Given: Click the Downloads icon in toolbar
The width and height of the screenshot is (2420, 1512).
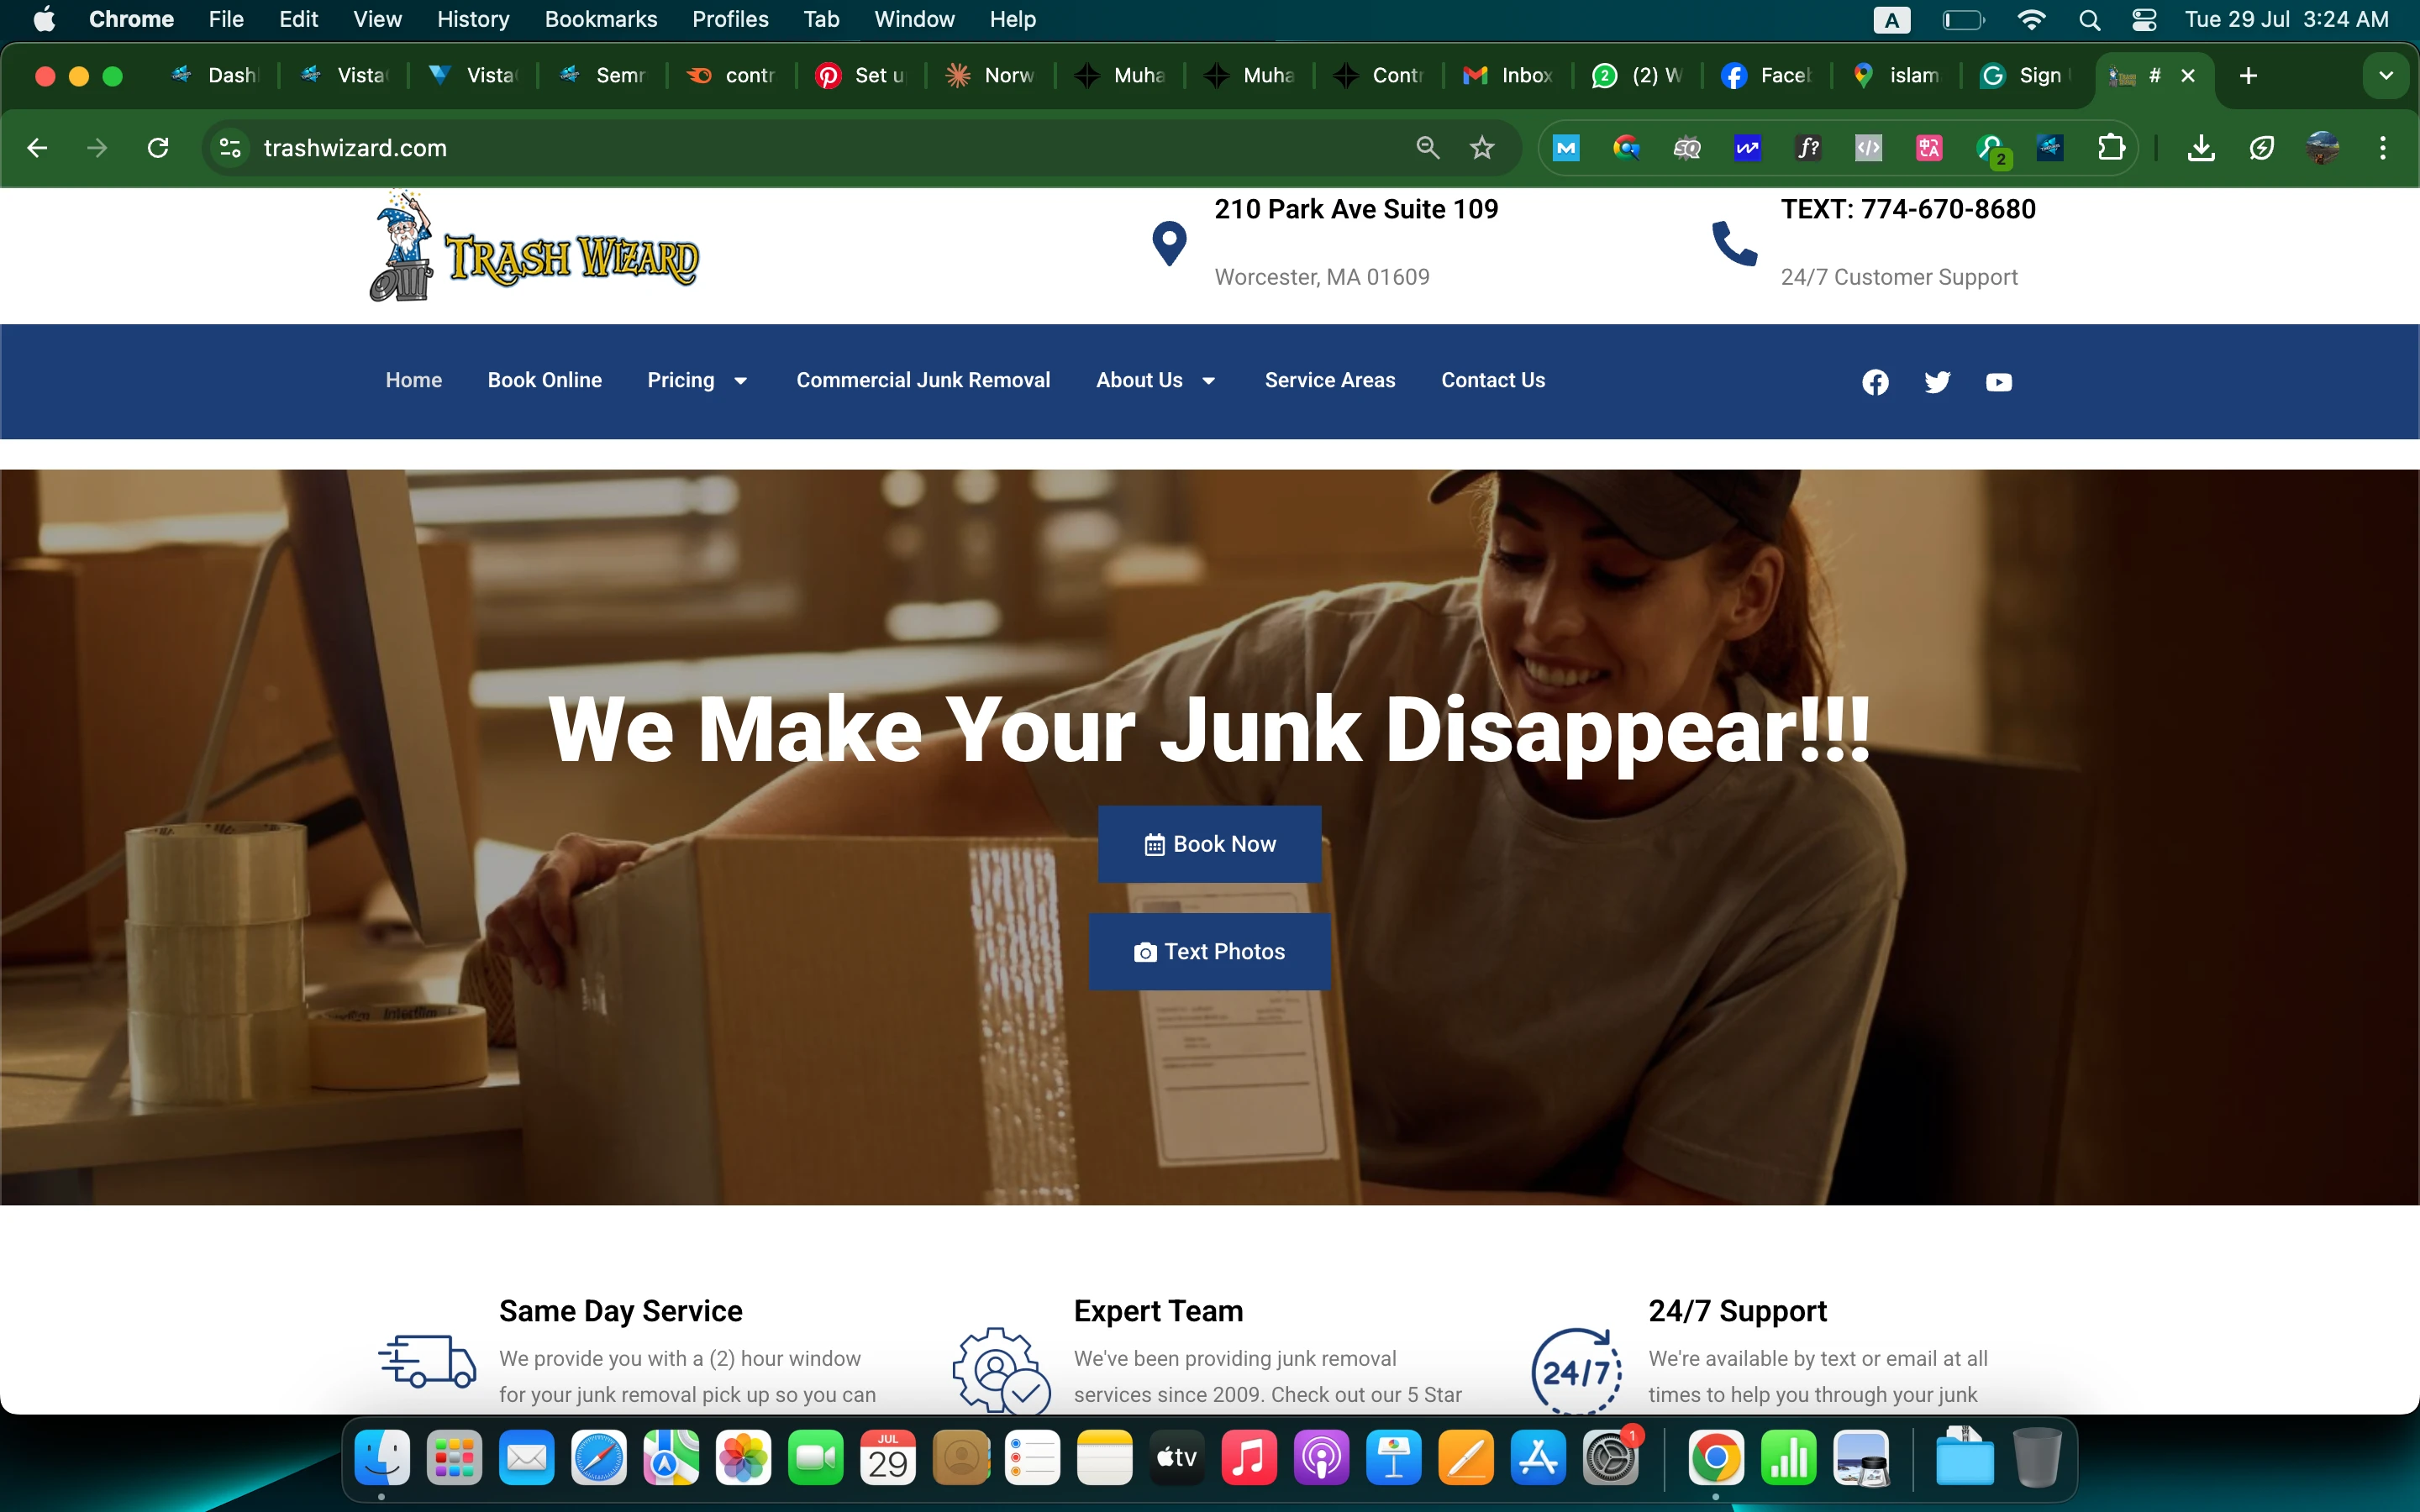Looking at the screenshot, I should (x=2200, y=148).
